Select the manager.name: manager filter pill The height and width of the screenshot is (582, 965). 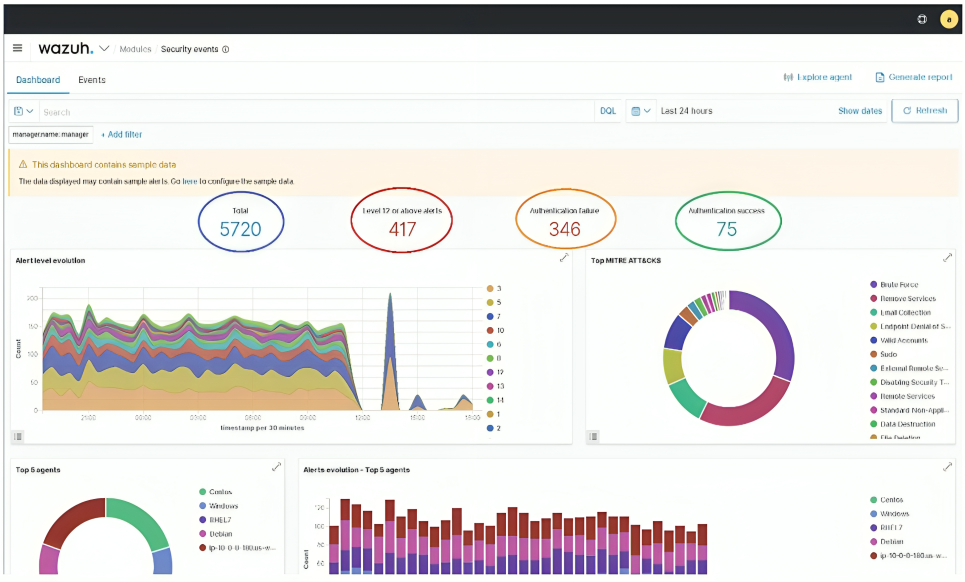click(50, 134)
